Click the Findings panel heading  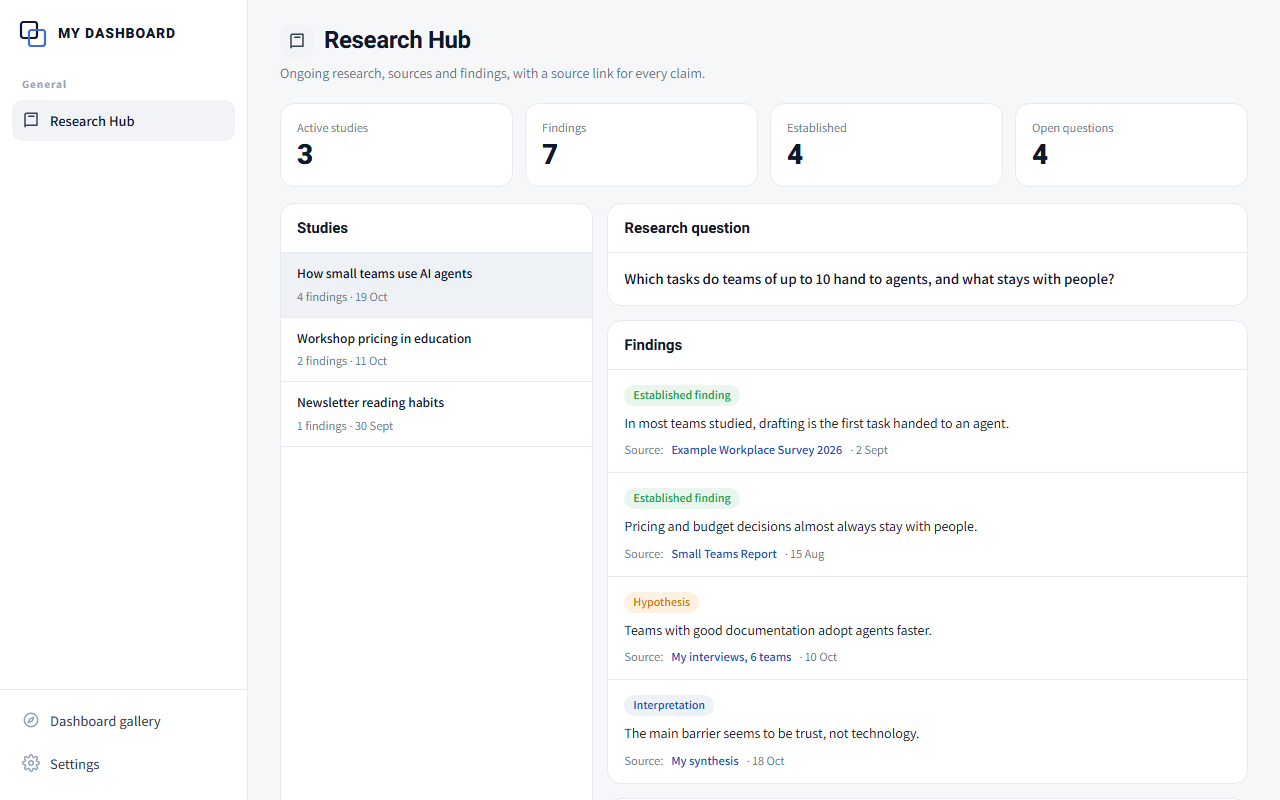(653, 345)
